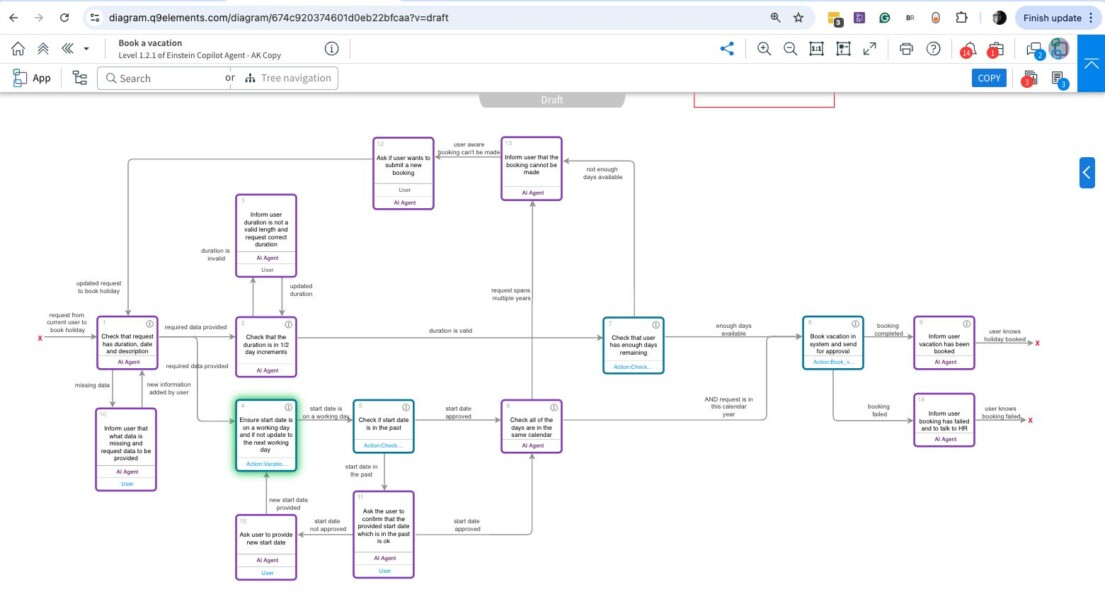
Task: Open the dropdown next to the back-navigation arrows
Action: 86,47
